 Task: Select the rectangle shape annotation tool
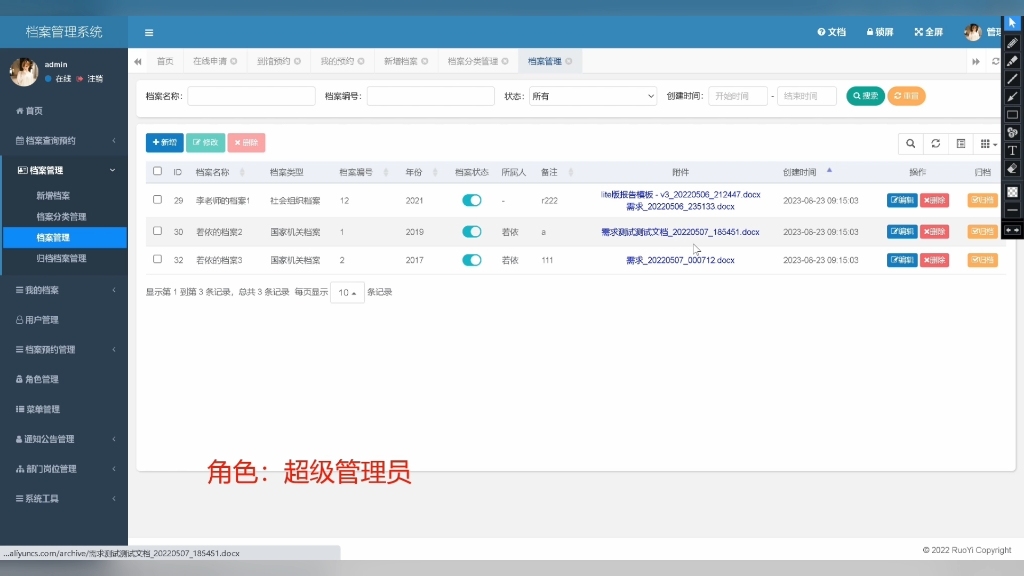point(1012,115)
